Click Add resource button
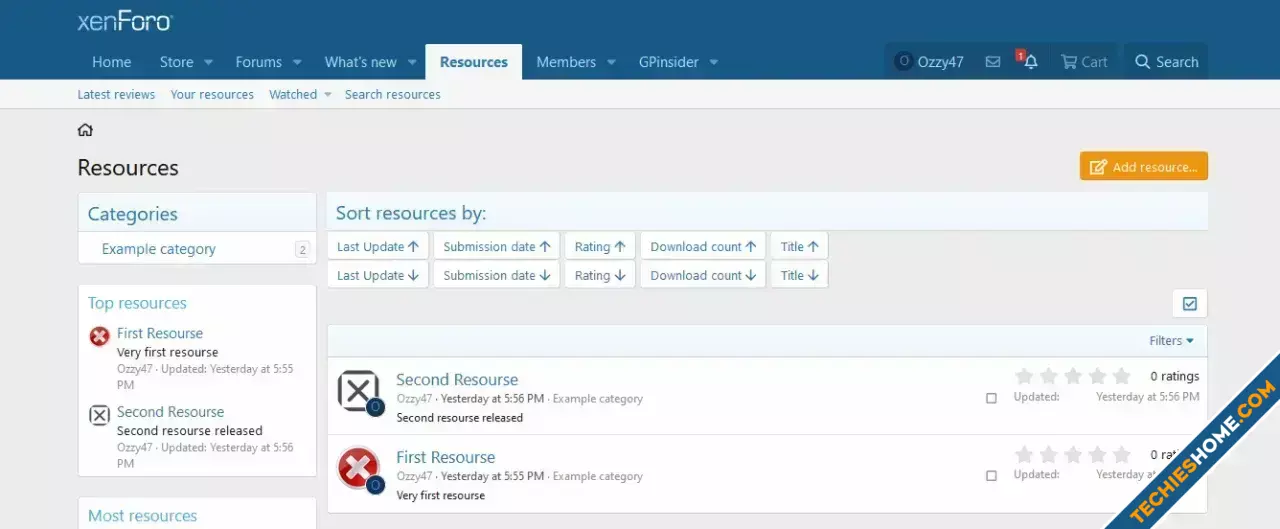1280x529 pixels. pyautogui.click(x=1144, y=167)
